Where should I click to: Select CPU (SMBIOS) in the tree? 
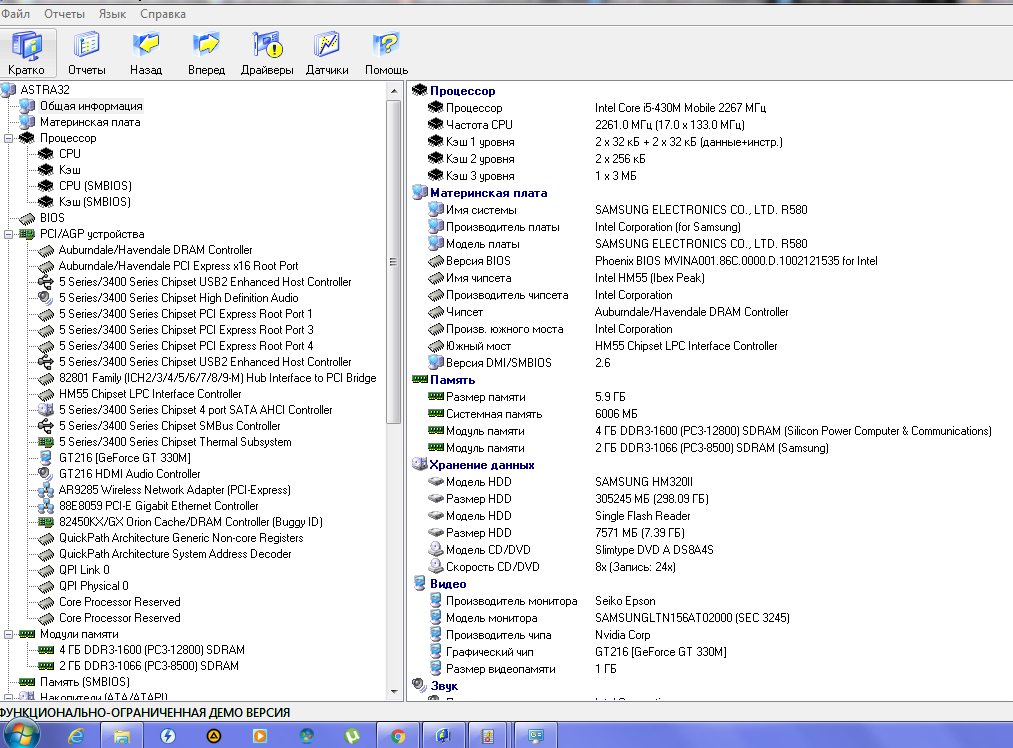[x=95, y=186]
